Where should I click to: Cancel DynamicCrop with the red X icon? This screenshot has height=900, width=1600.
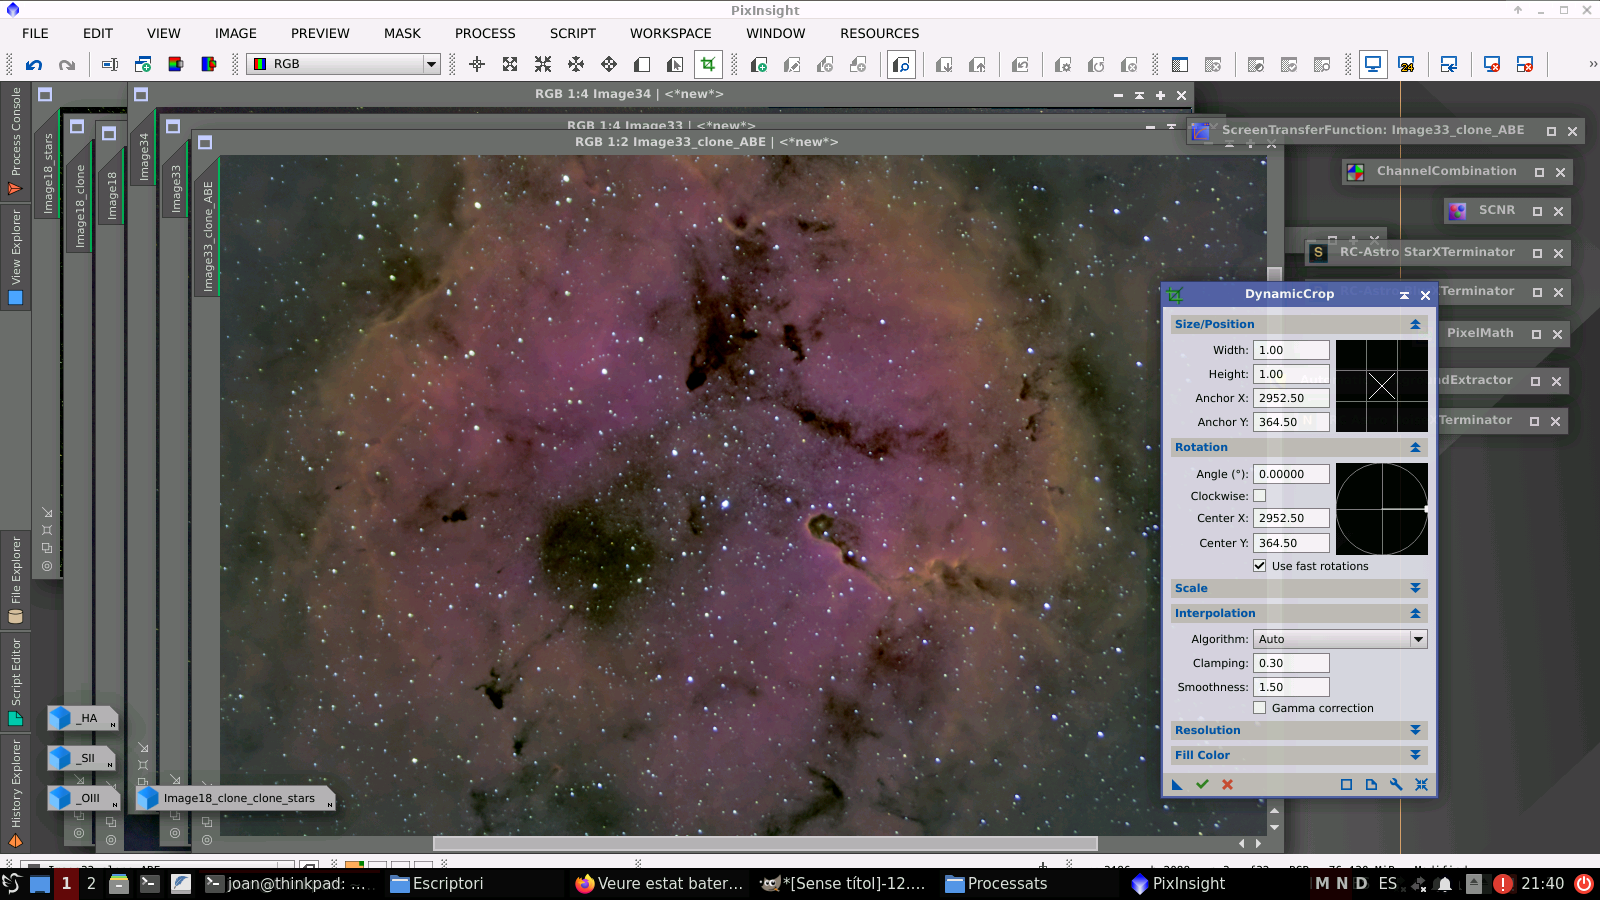point(1227,784)
